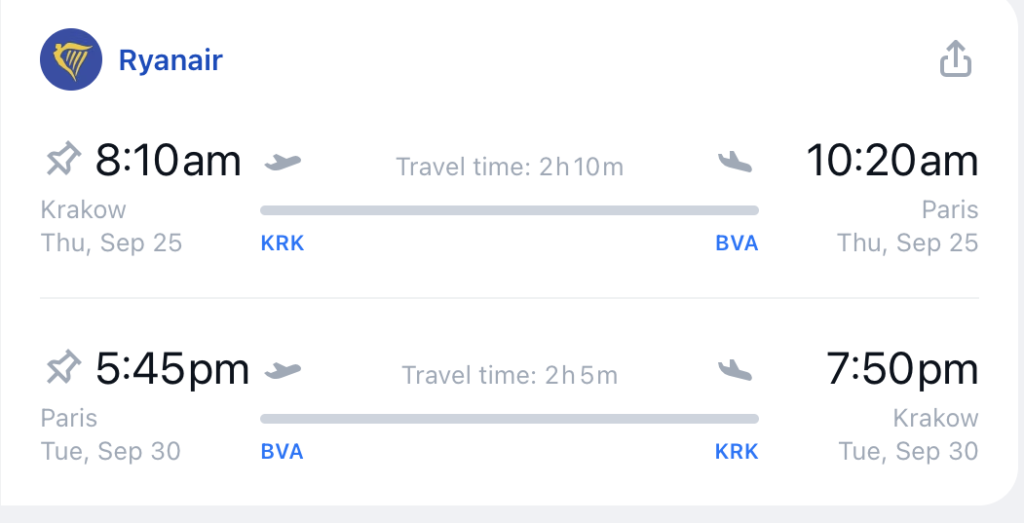This screenshot has width=1024, height=523.
Task: Click the Travel time: 2h10m label
Action: coord(509,167)
